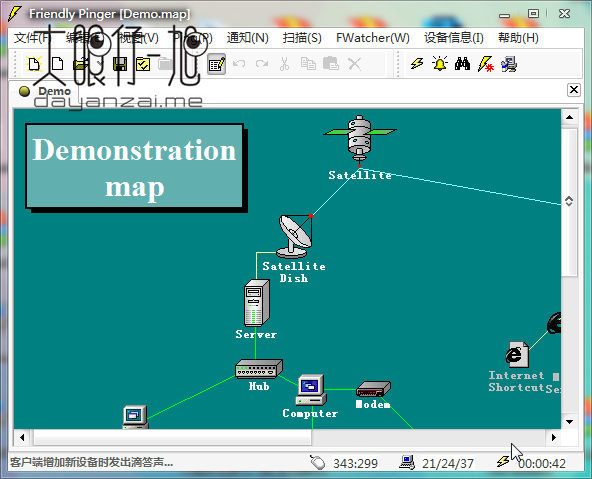Select the Satellite device icon
This screenshot has height=479, width=592.
pyautogui.click(x=360, y=139)
